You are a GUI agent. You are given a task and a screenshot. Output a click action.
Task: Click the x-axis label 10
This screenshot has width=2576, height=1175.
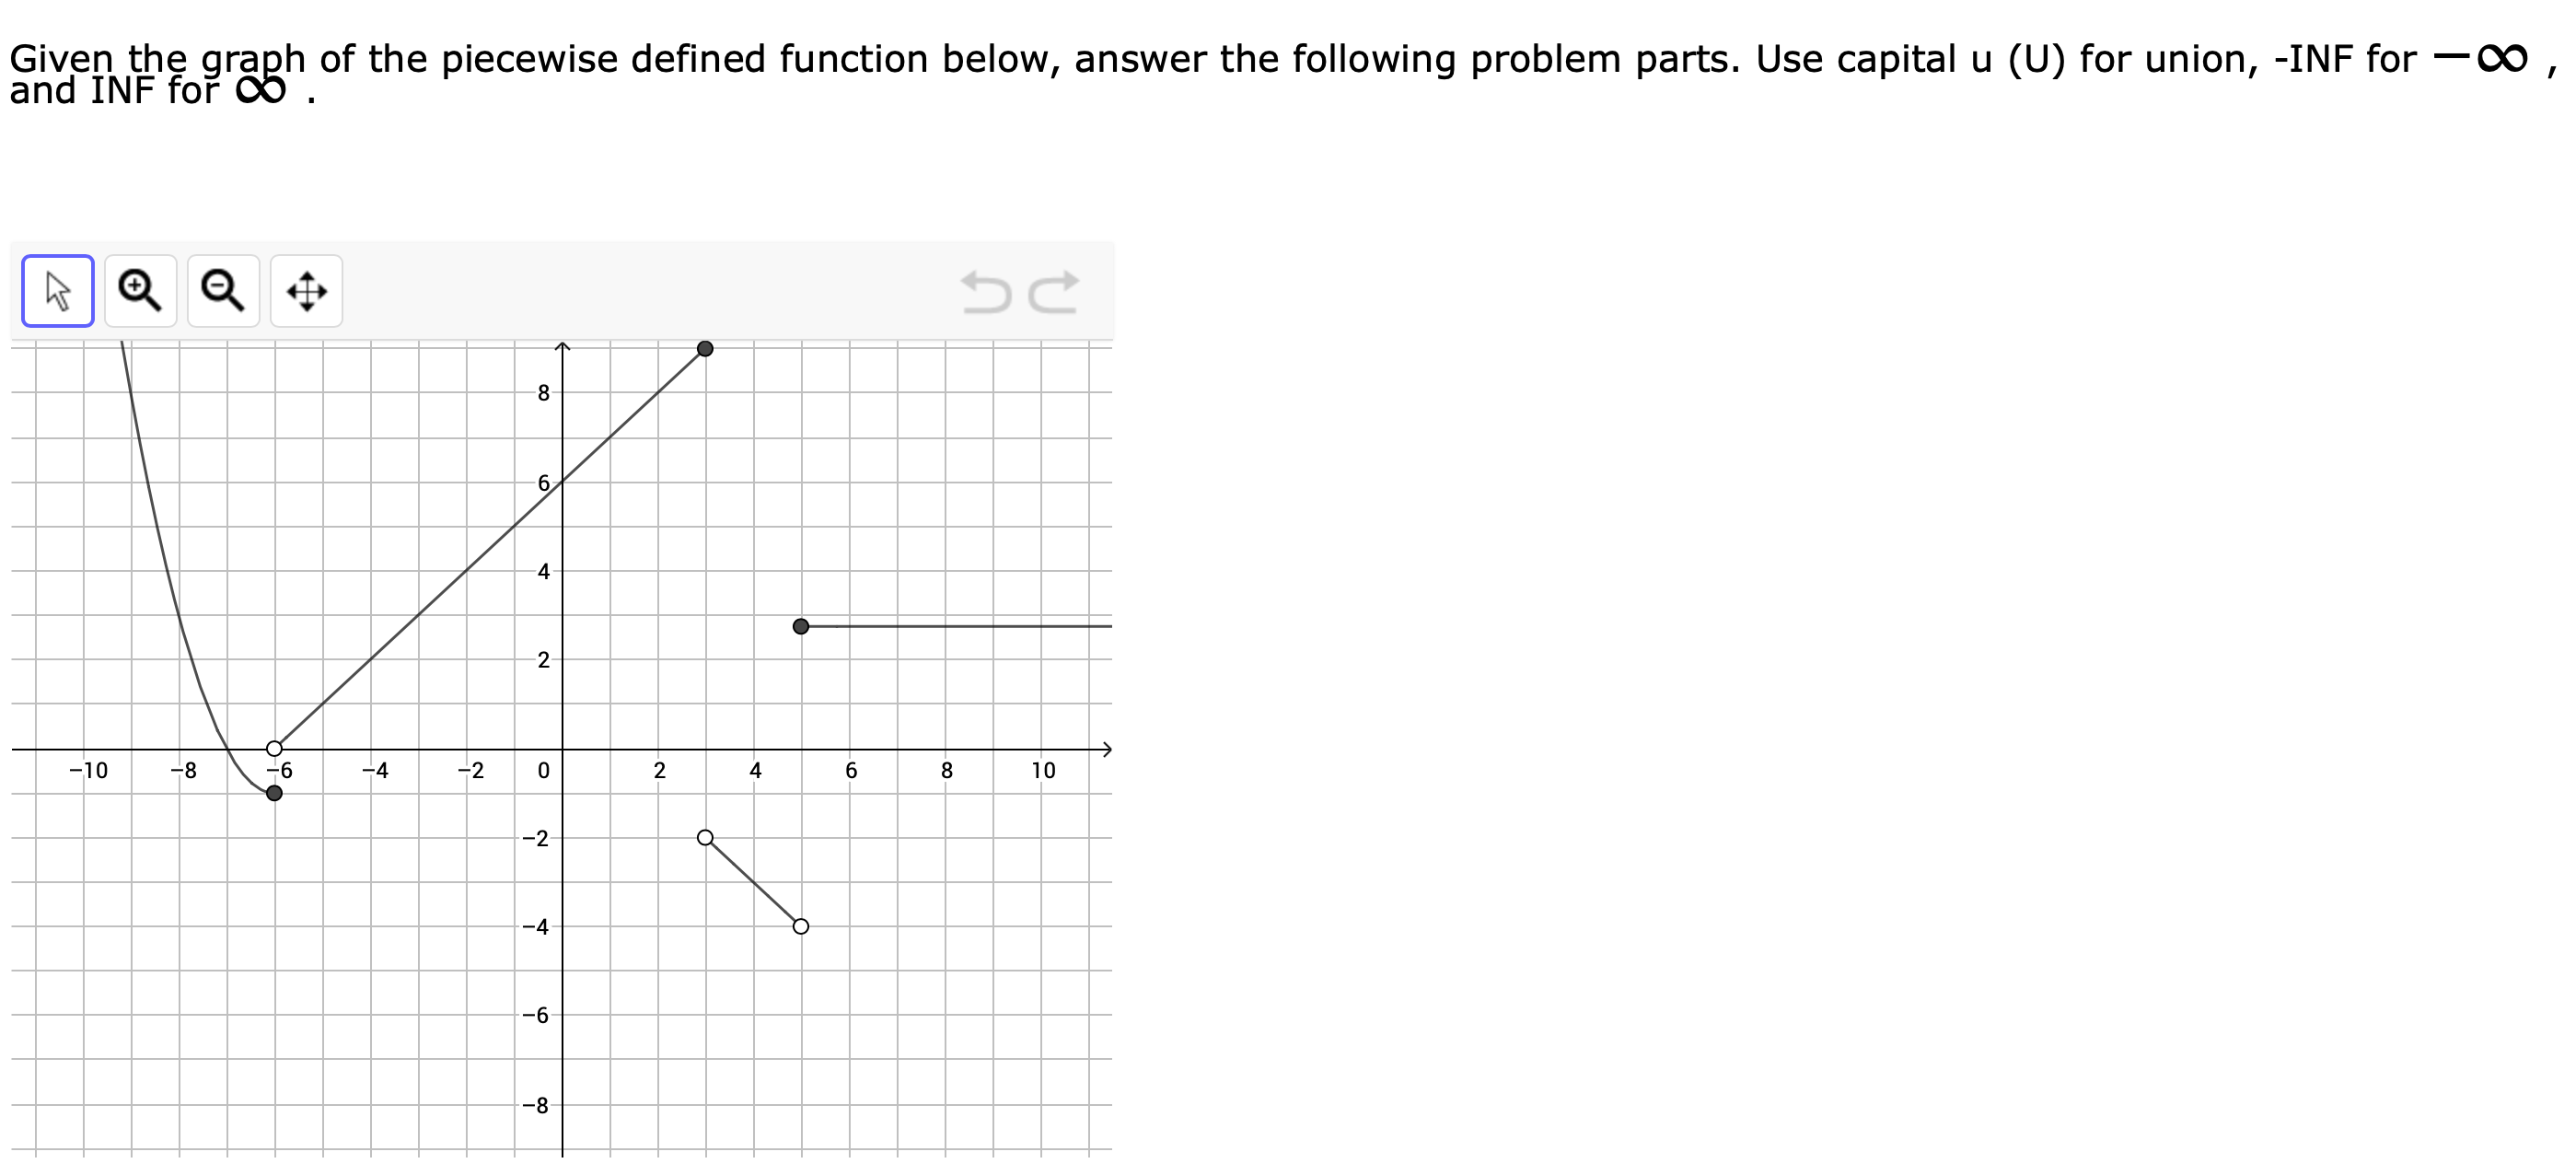pyautogui.click(x=1044, y=769)
